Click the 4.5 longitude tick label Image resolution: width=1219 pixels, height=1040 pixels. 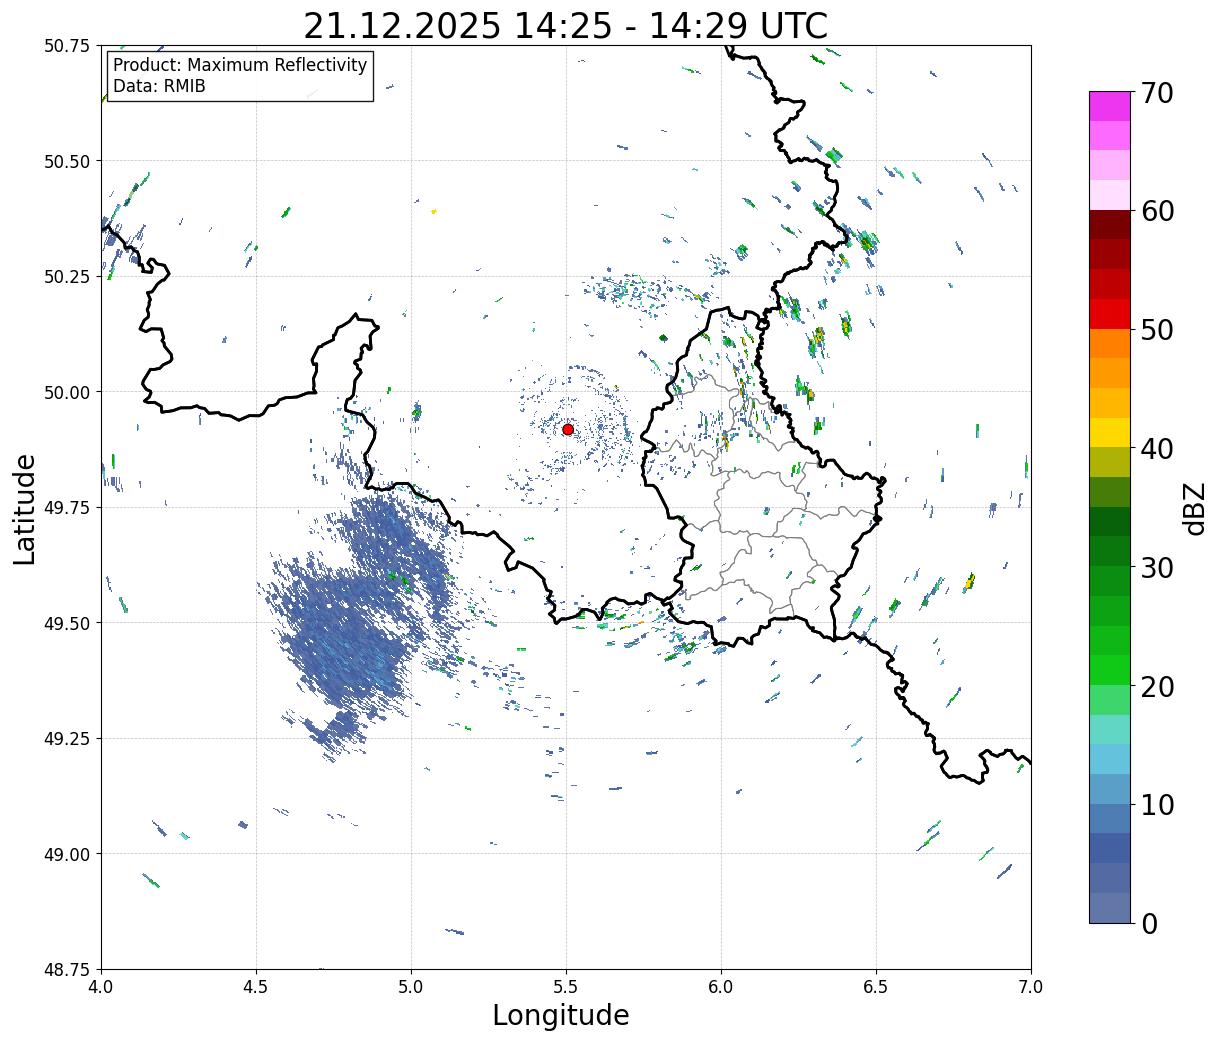pos(256,987)
